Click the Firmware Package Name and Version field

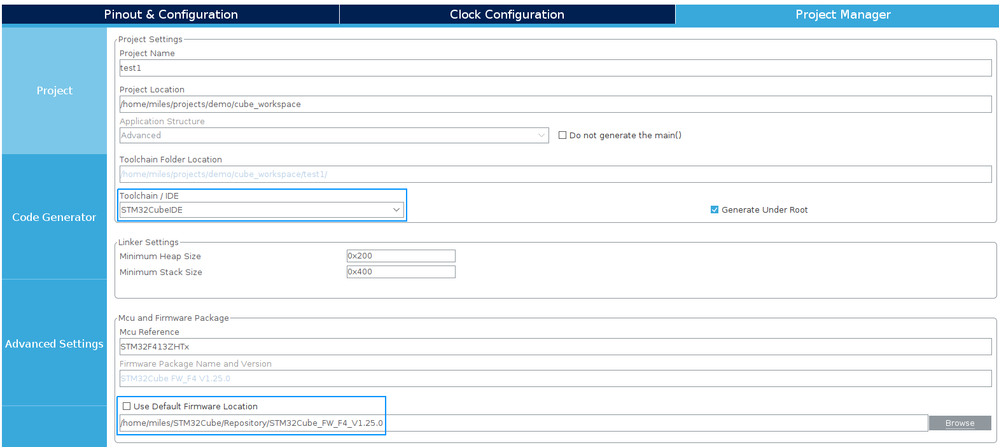(x=555, y=378)
